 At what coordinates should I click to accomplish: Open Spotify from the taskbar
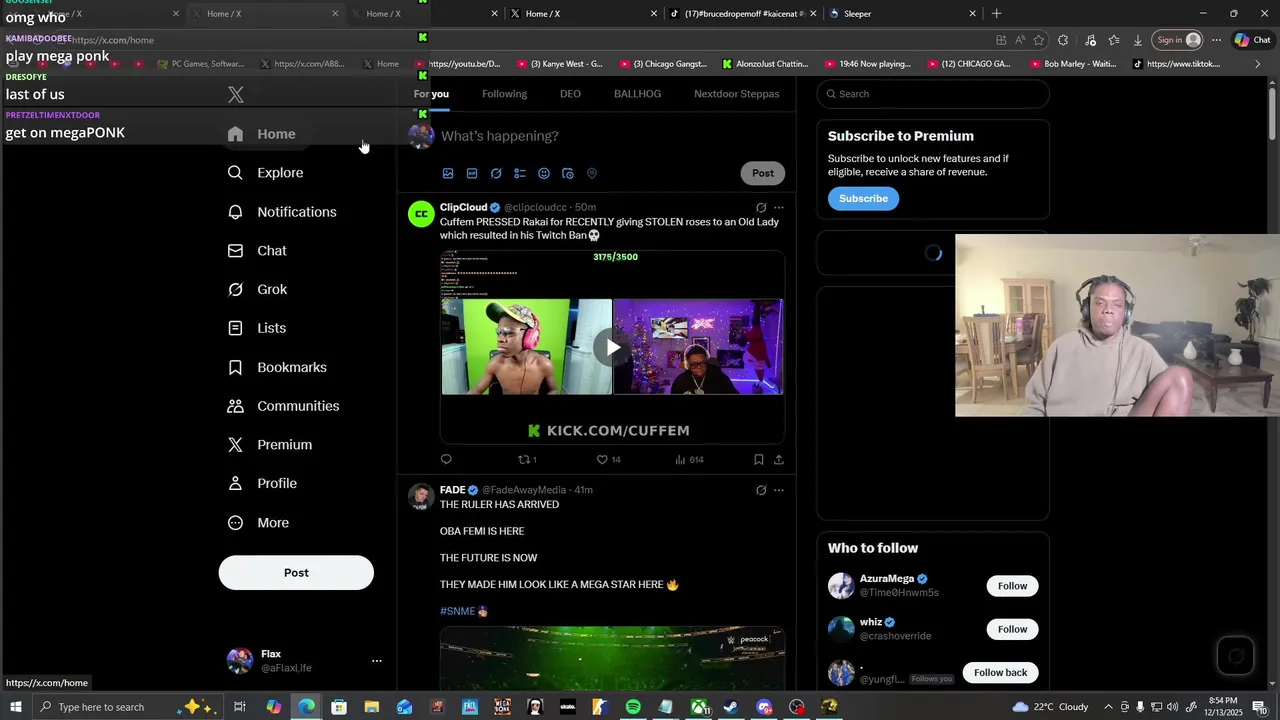(x=633, y=707)
